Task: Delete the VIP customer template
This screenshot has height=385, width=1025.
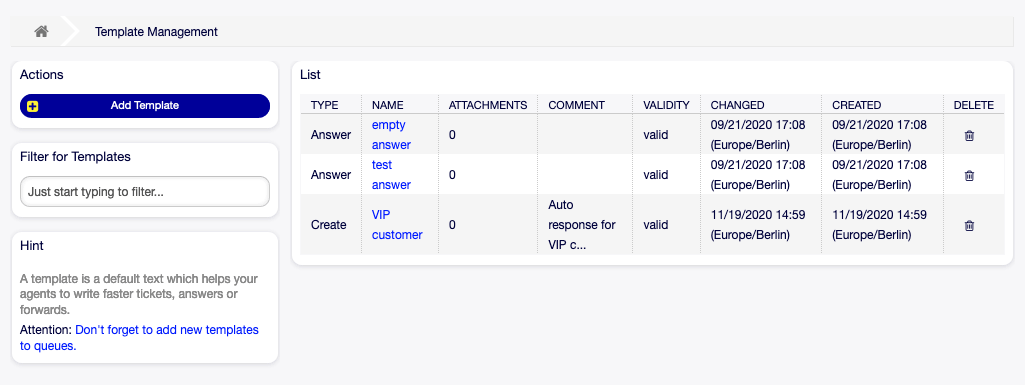Action: point(969,225)
